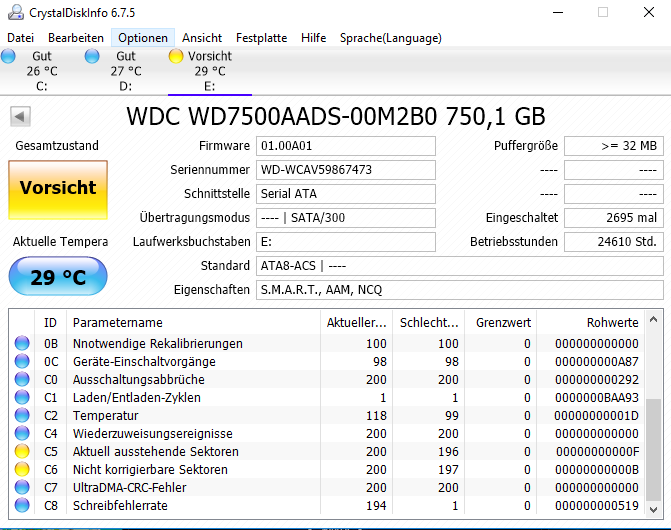Click the Eingeschaltet field 2695 mal
This screenshot has width=671, height=530.
pyautogui.click(x=614, y=218)
